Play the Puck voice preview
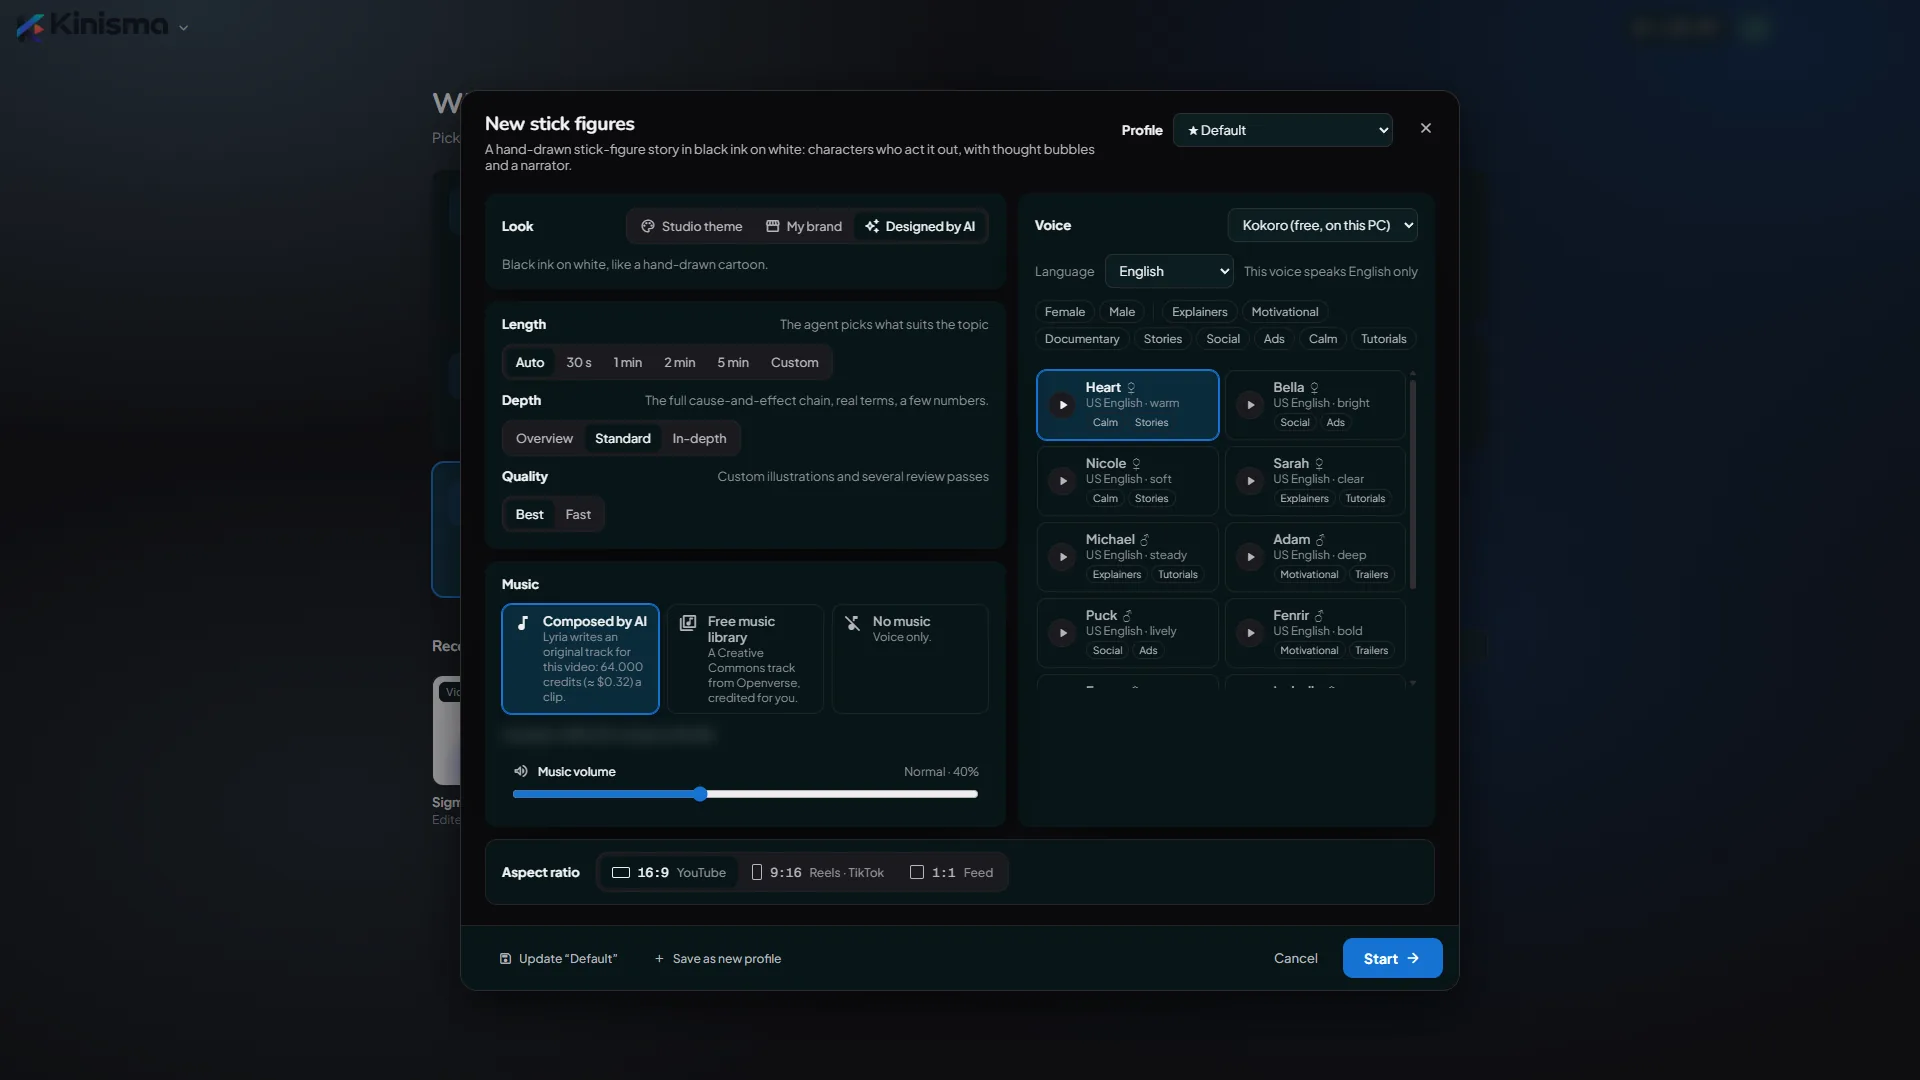 [x=1063, y=633]
